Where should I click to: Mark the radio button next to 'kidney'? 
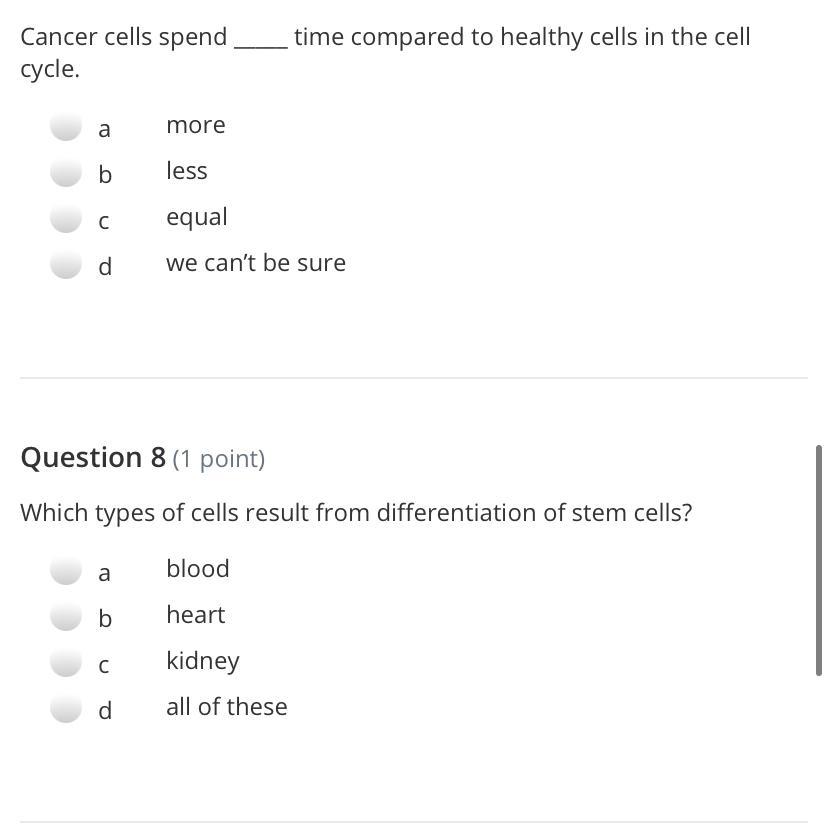point(66,663)
